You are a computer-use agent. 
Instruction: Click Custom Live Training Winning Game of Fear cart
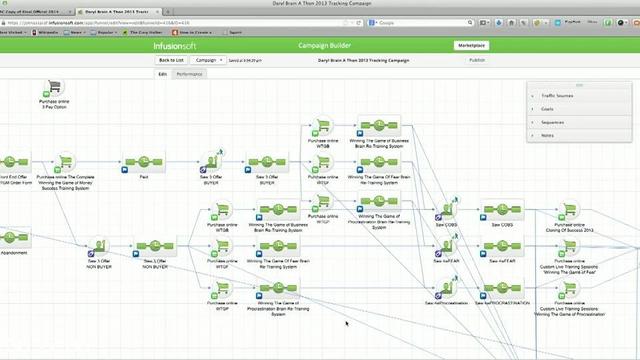coord(569,246)
